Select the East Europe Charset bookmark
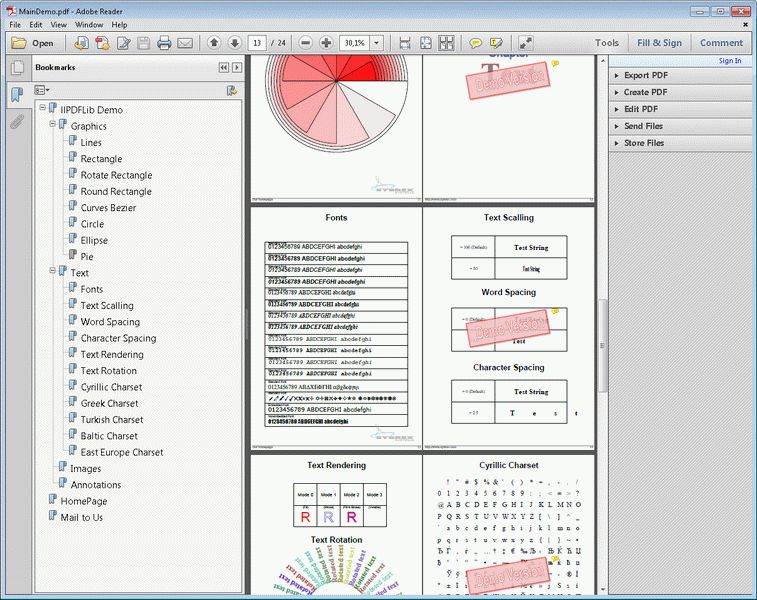757x600 pixels. coord(122,452)
